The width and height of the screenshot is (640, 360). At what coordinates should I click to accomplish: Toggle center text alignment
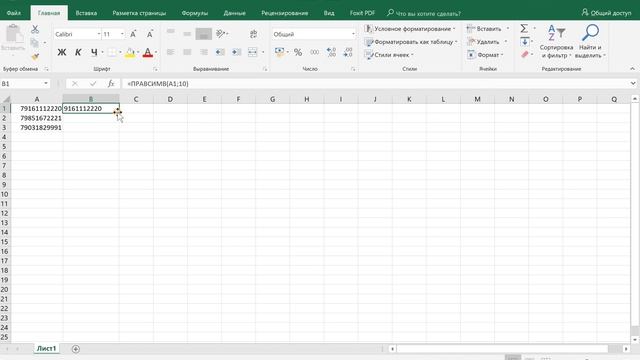tap(187, 52)
